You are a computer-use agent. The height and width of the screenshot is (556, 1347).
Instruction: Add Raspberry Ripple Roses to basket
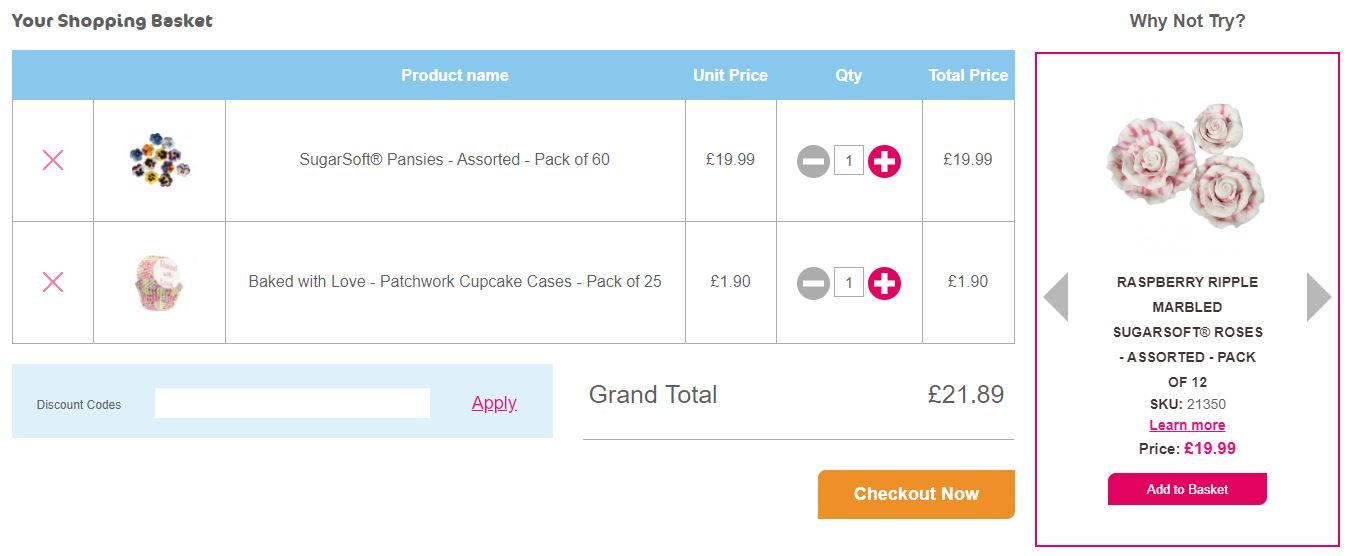[1187, 489]
